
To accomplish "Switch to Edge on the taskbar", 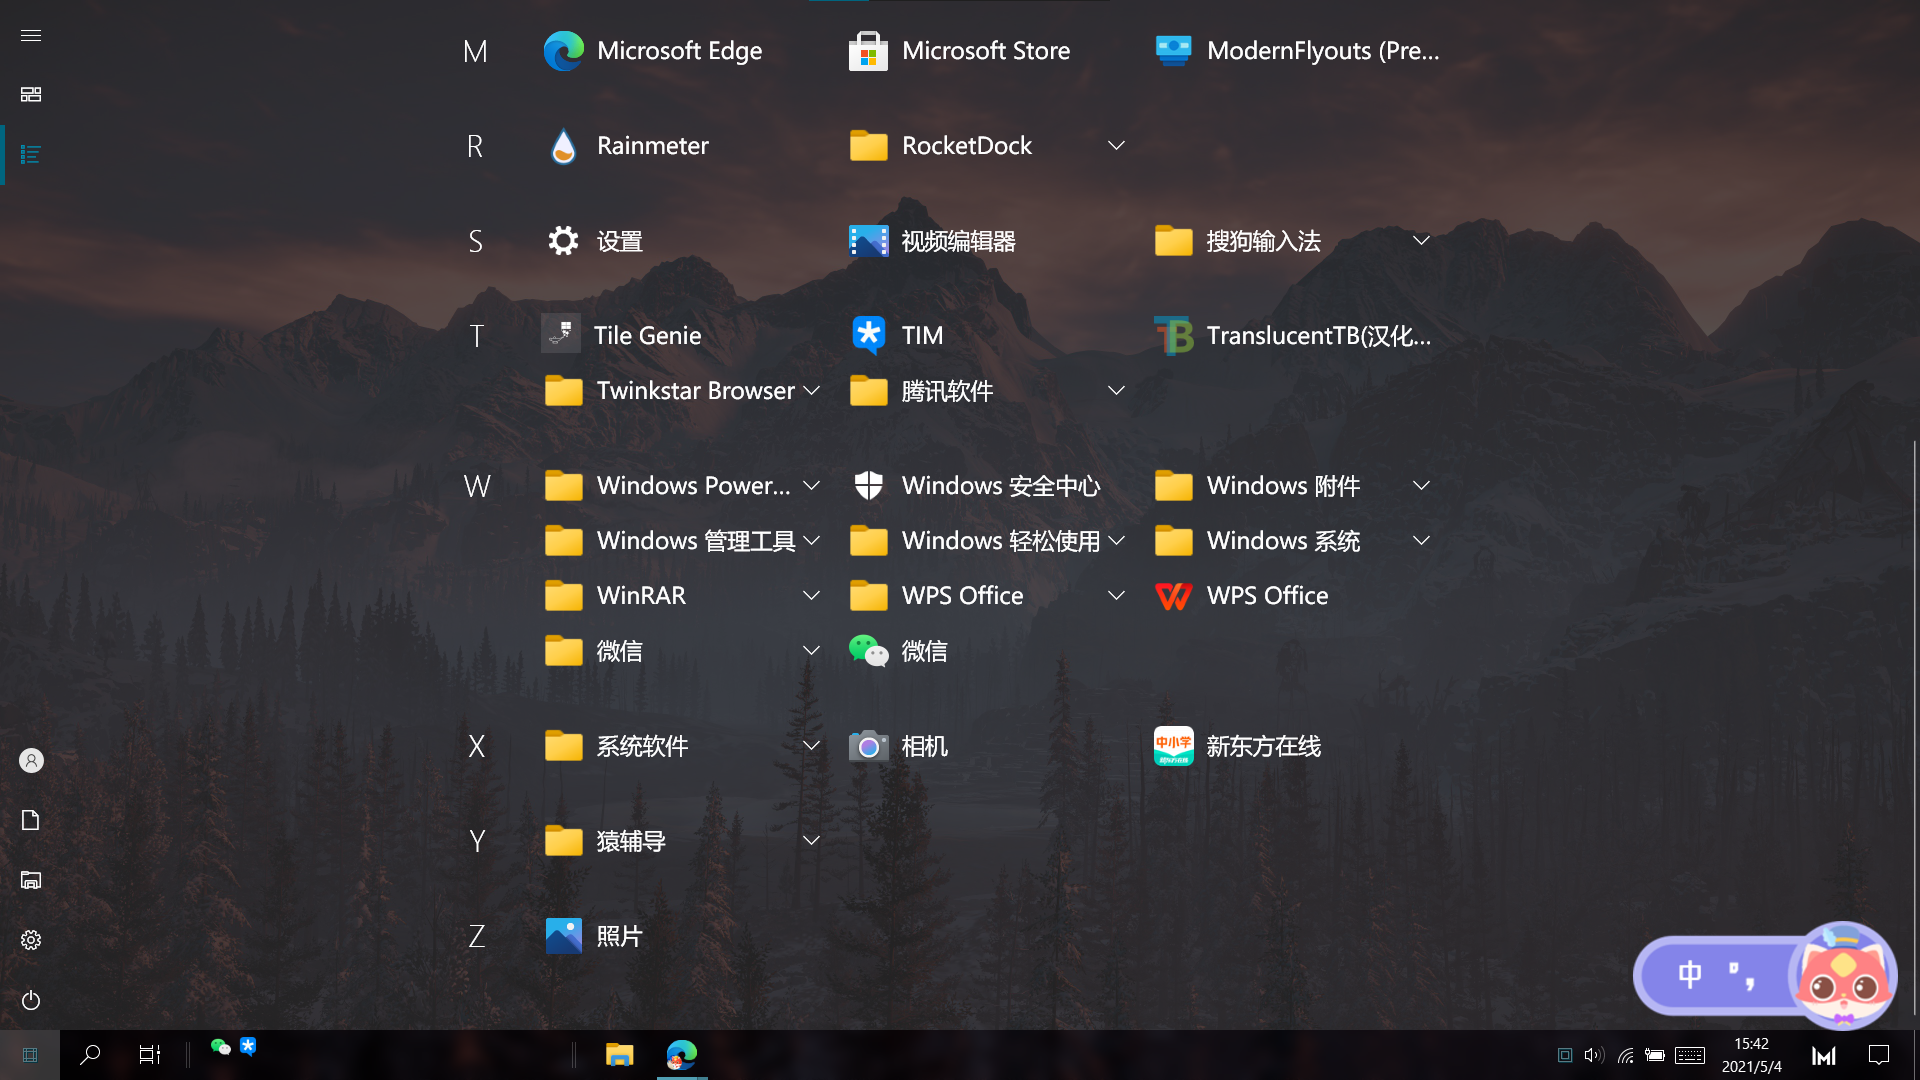I will point(682,1055).
